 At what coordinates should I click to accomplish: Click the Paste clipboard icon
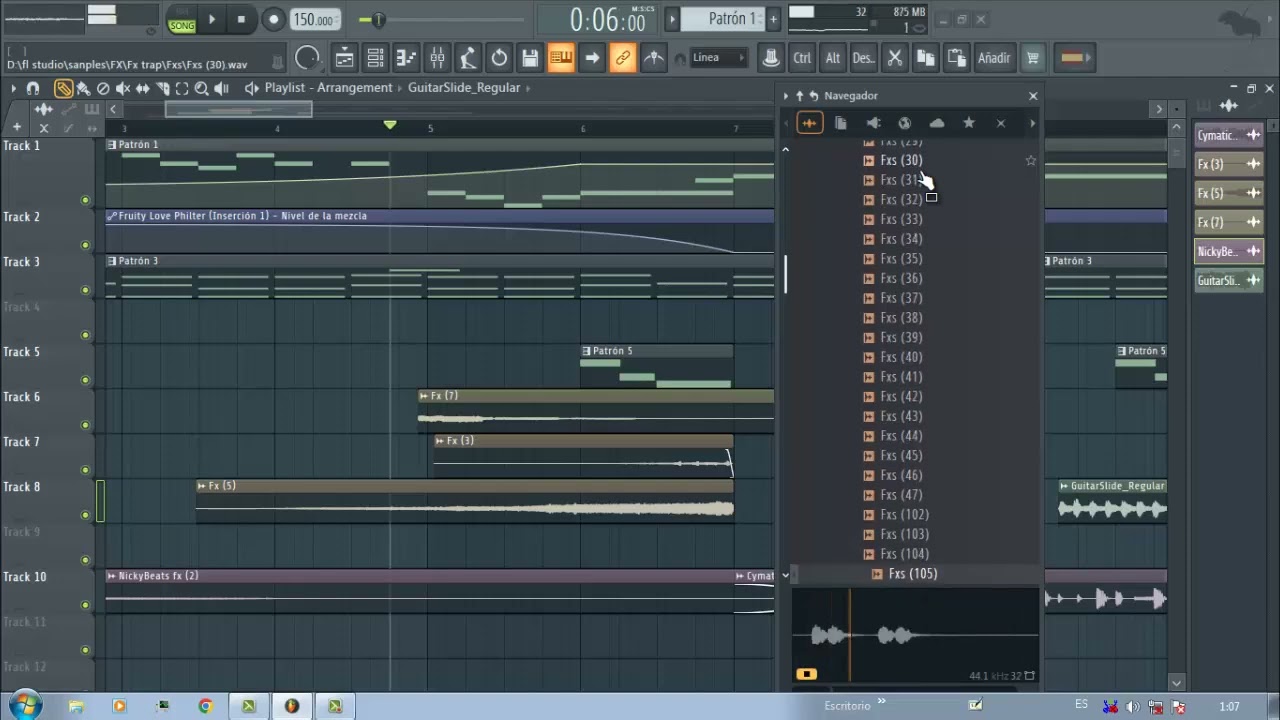[x=957, y=58]
